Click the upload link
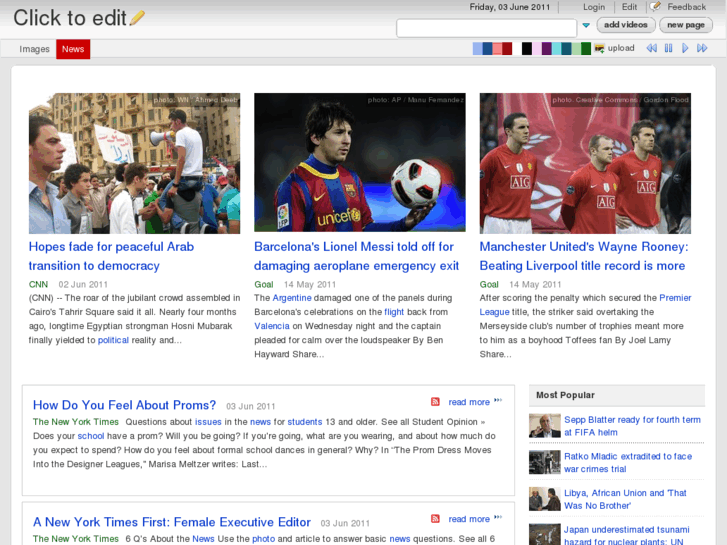The image size is (727, 545). point(621,48)
